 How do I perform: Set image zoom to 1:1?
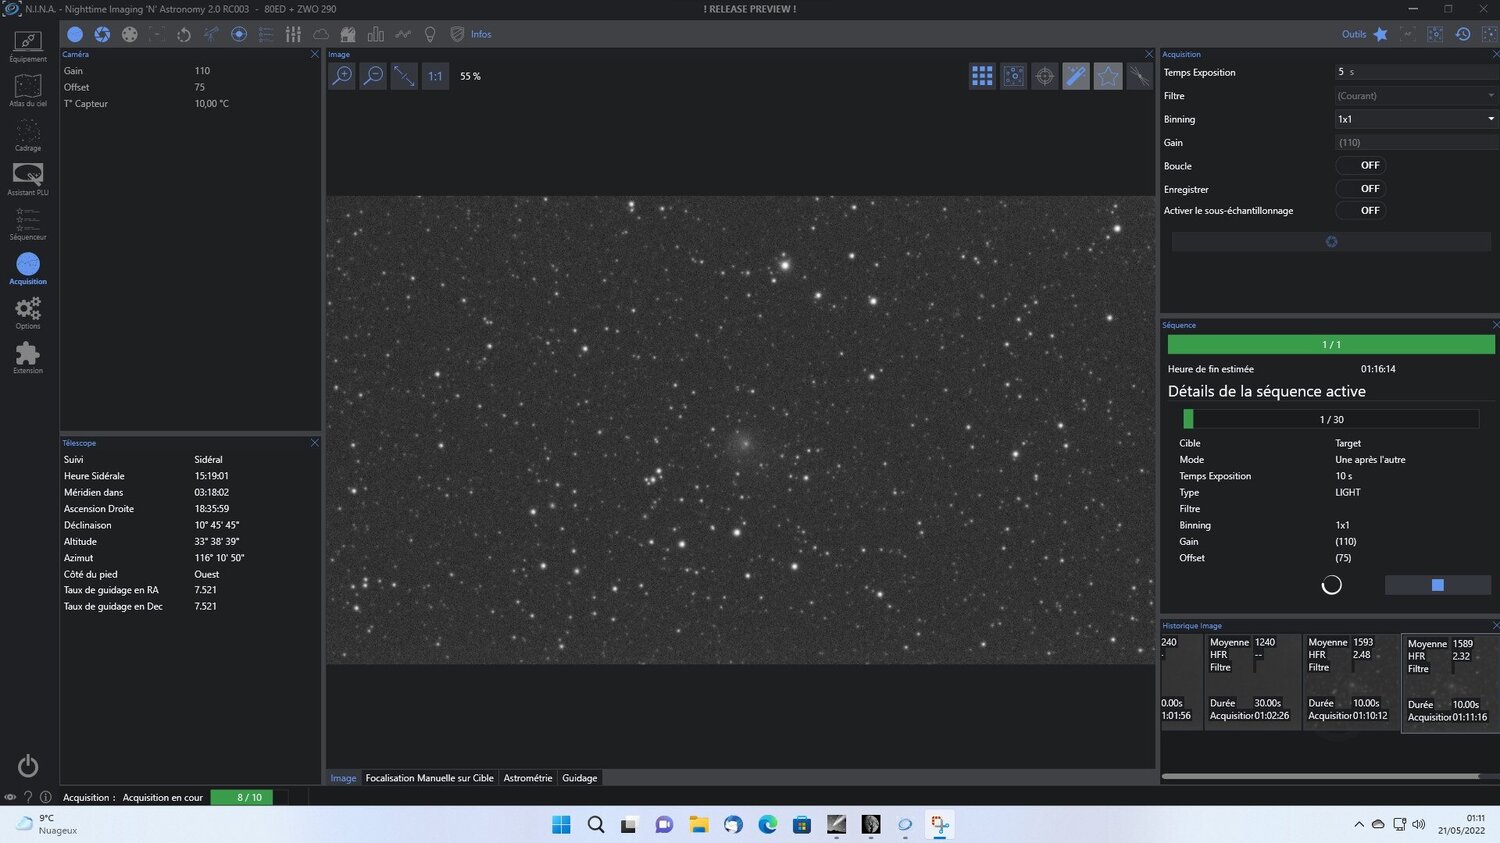435,76
